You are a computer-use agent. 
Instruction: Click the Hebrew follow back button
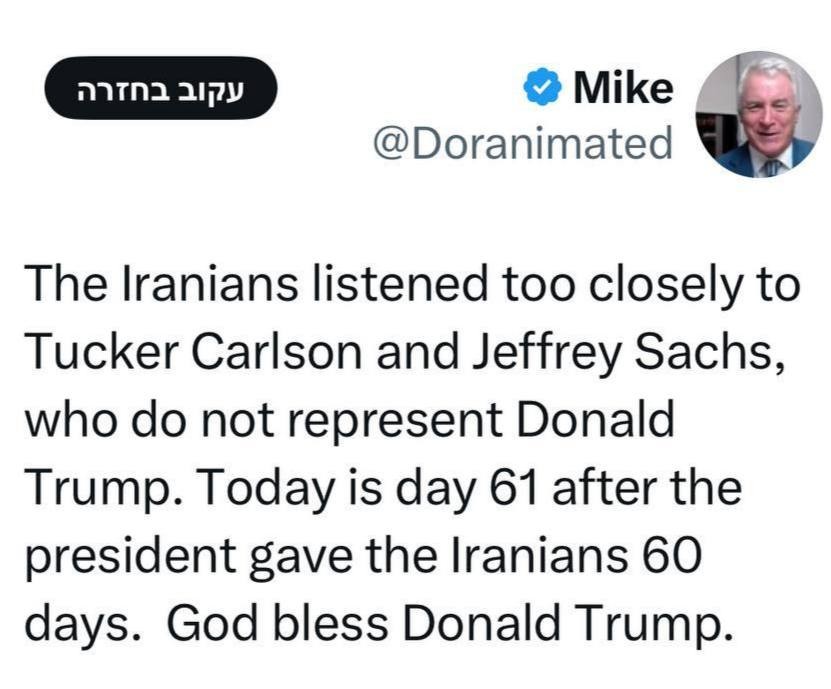click(x=161, y=88)
